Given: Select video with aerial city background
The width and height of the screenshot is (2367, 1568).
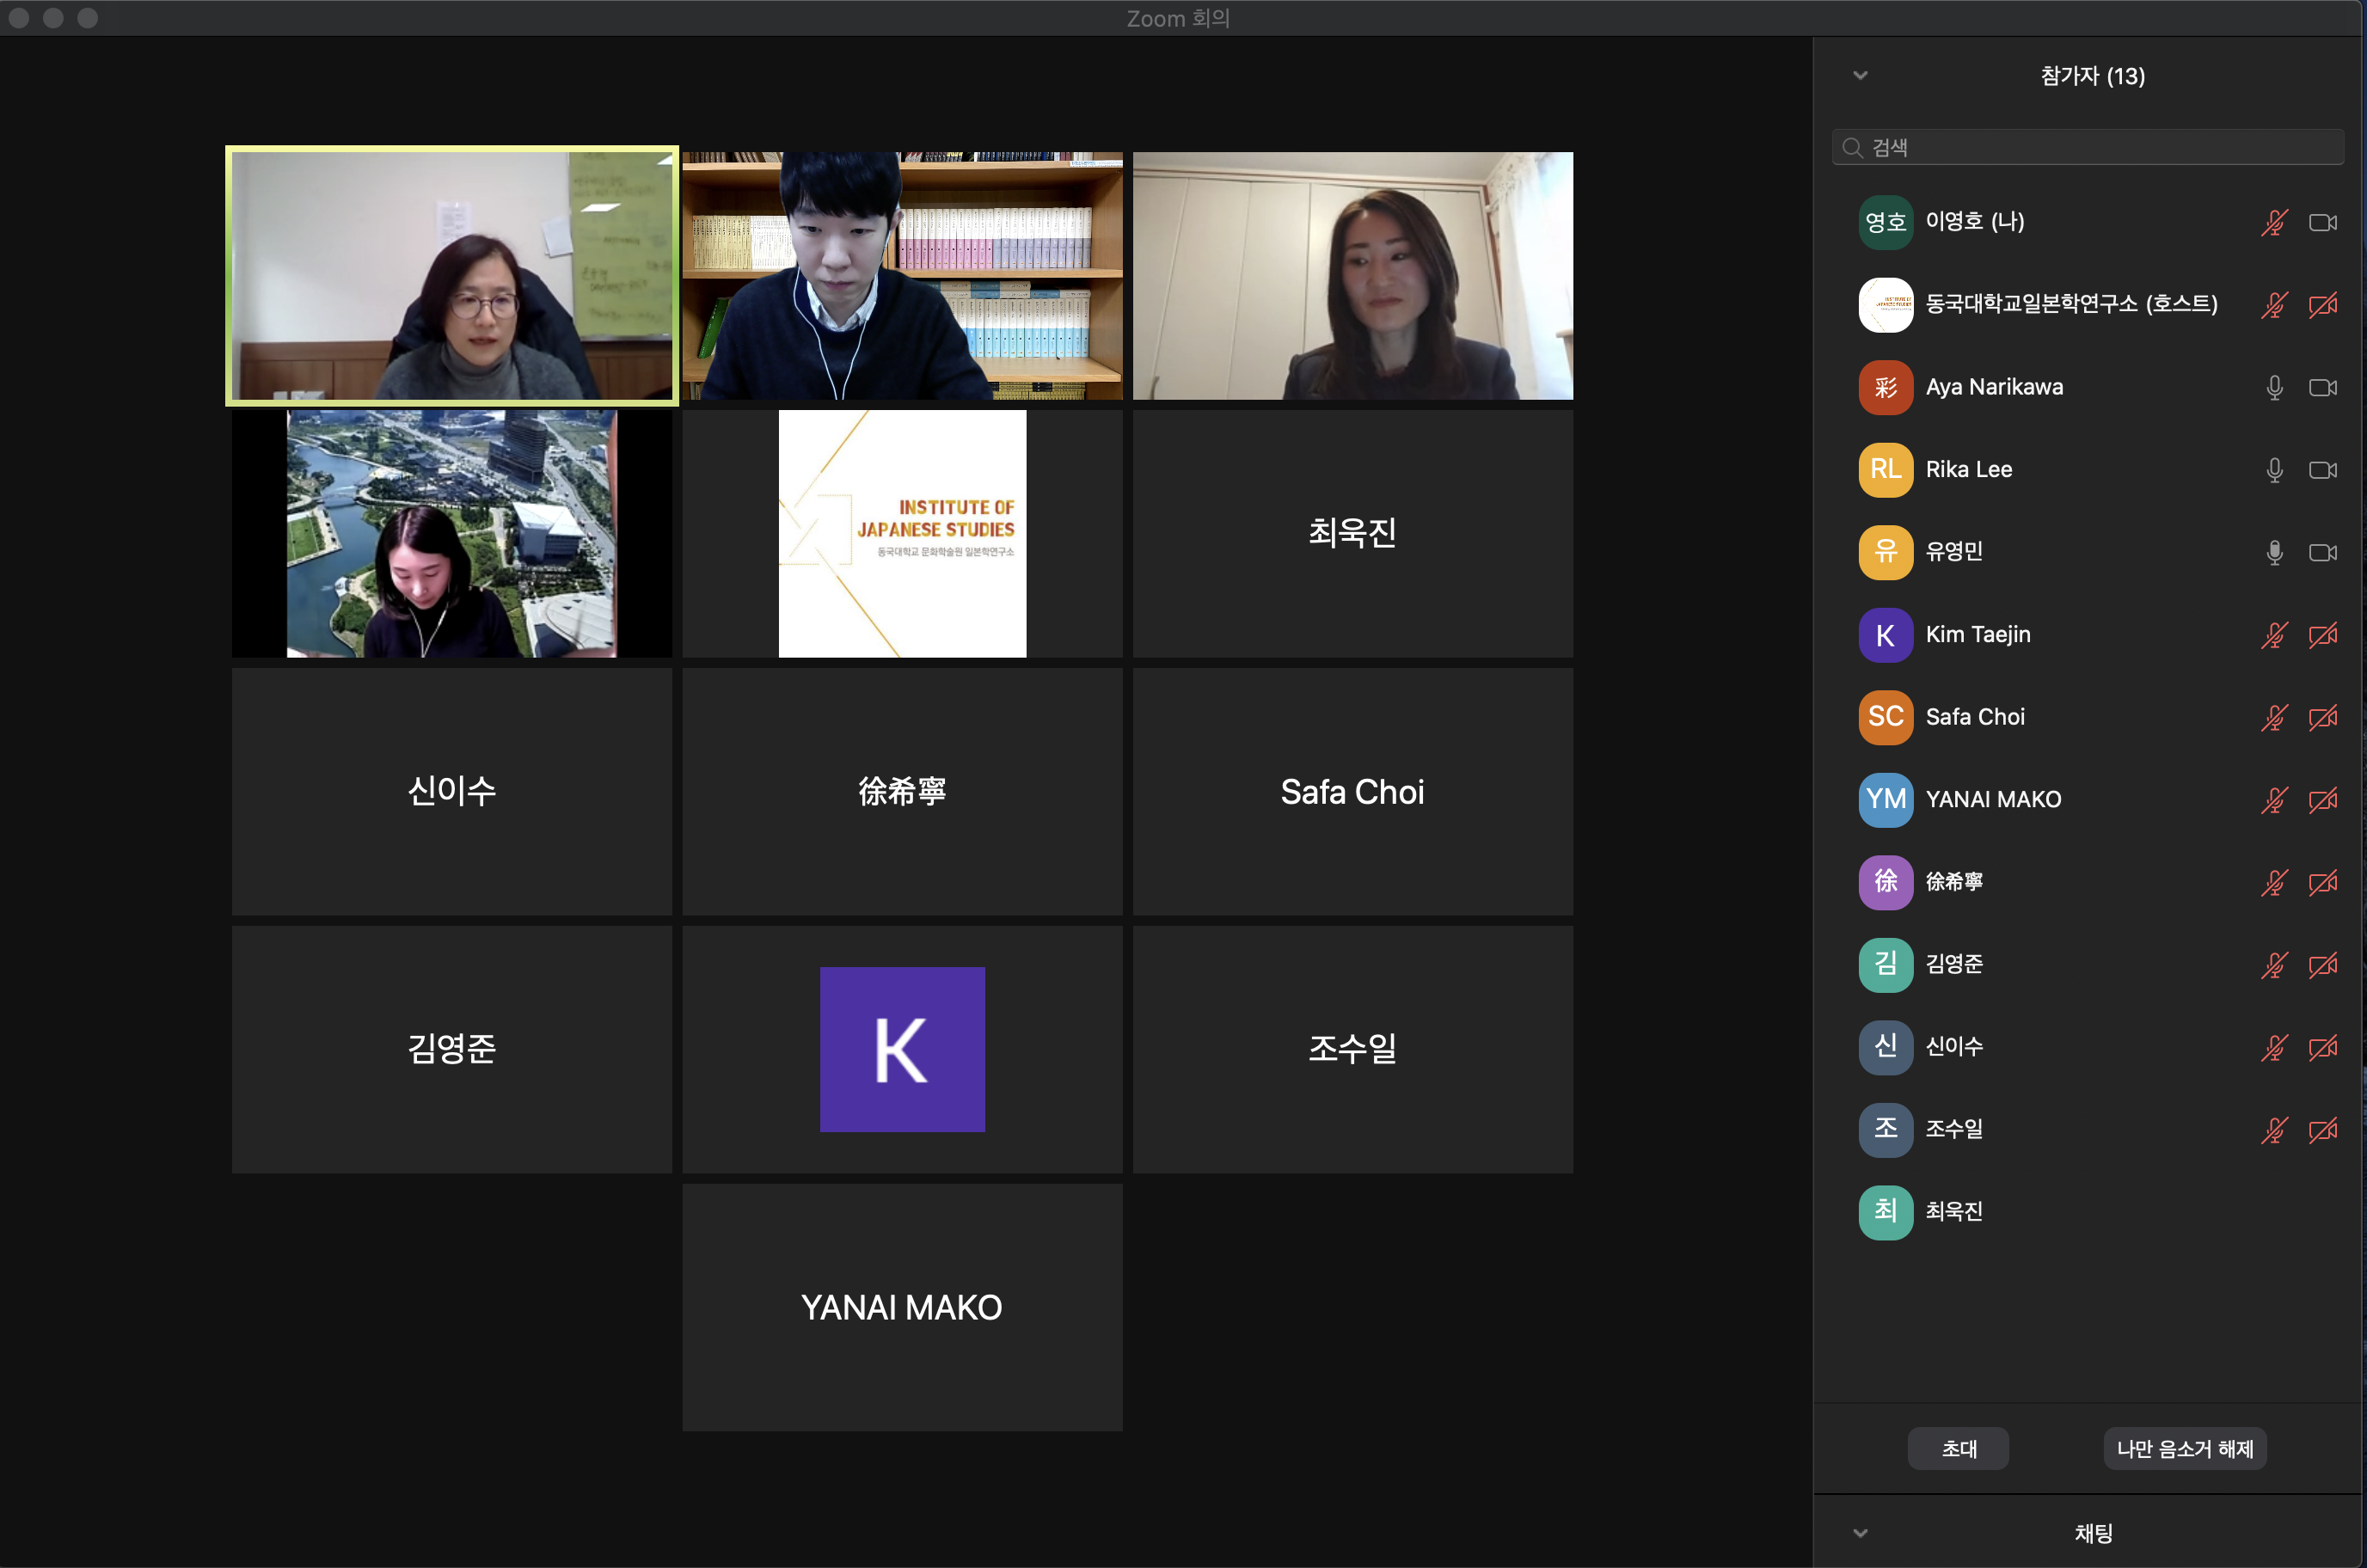Looking at the screenshot, I should [452, 534].
